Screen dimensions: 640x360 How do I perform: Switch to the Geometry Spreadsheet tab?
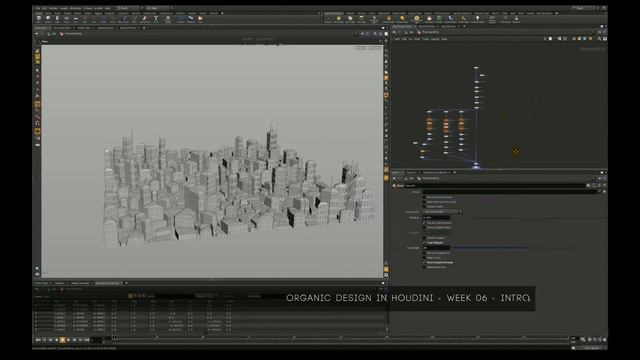(x=107, y=283)
